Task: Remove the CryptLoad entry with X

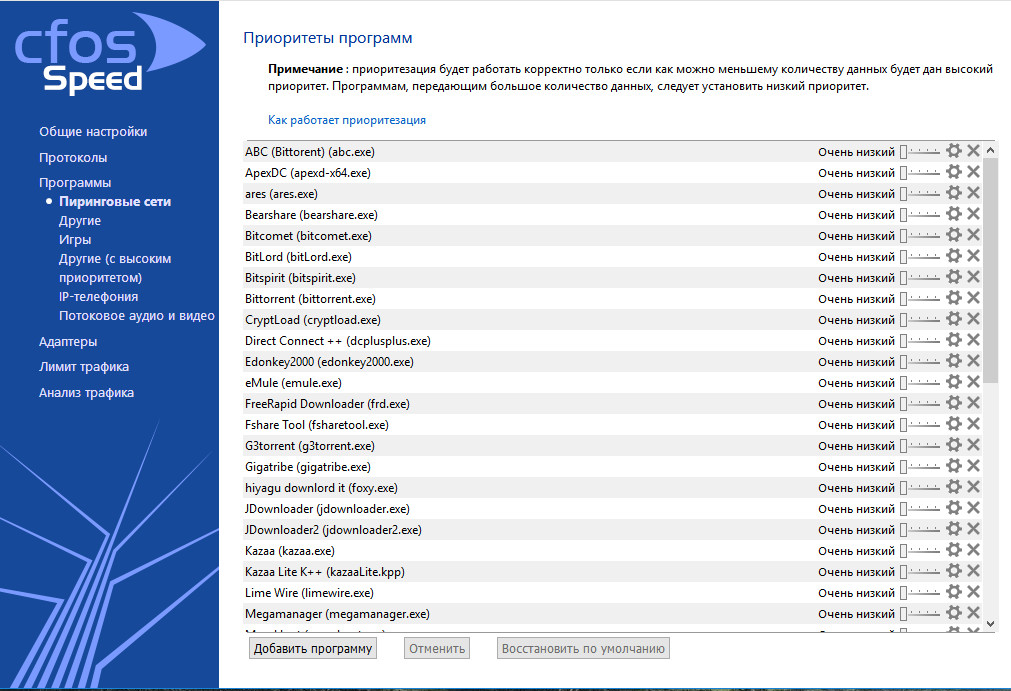Action: (x=974, y=319)
